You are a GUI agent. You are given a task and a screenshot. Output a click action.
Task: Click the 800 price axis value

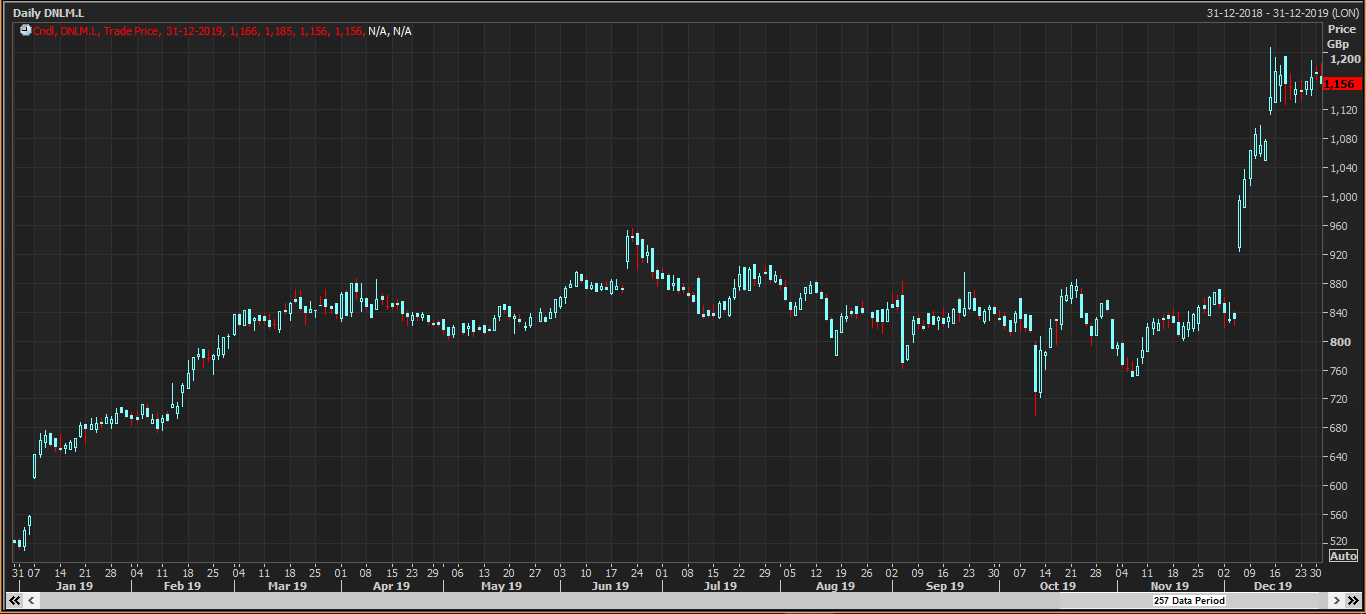pyautogui.click(x=1339, y=342)
